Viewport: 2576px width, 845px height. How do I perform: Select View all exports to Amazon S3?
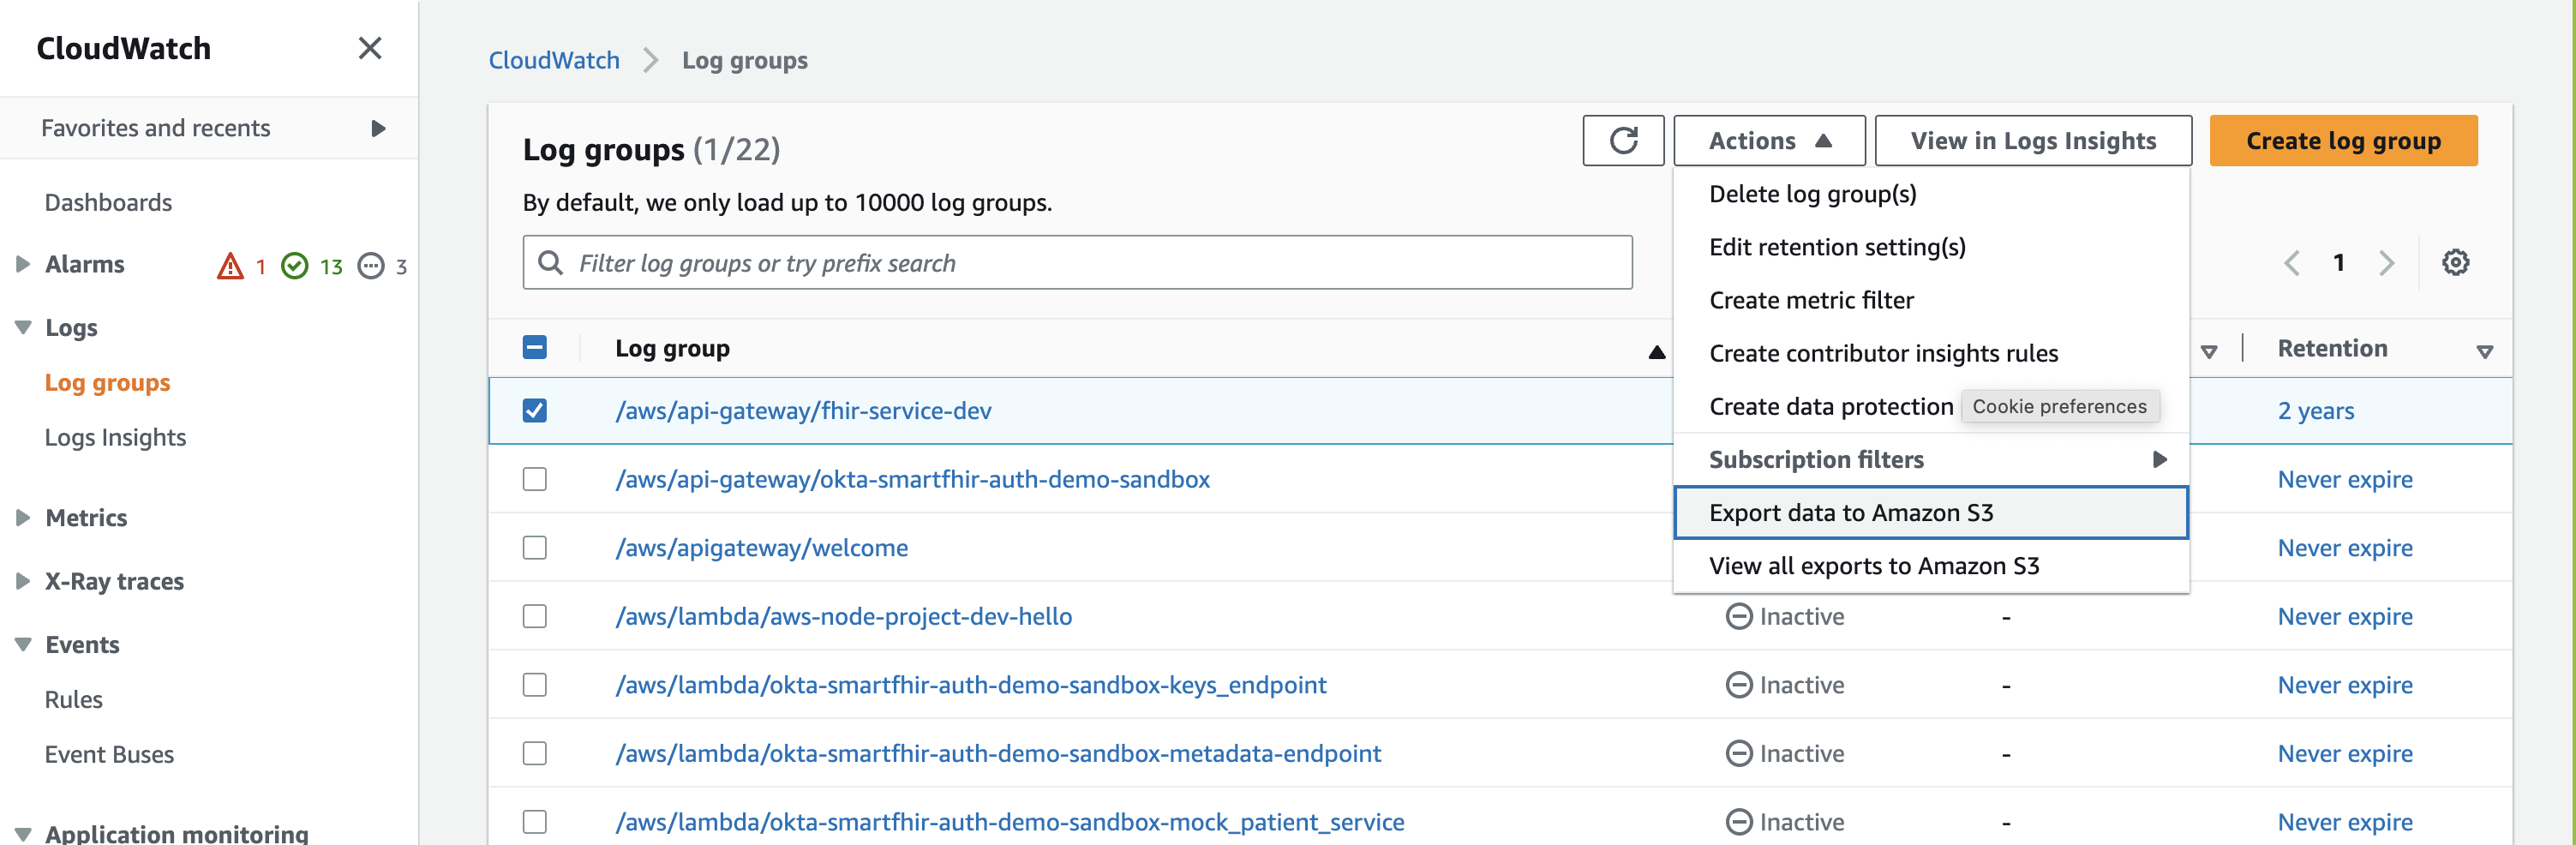pos(1931,566)
